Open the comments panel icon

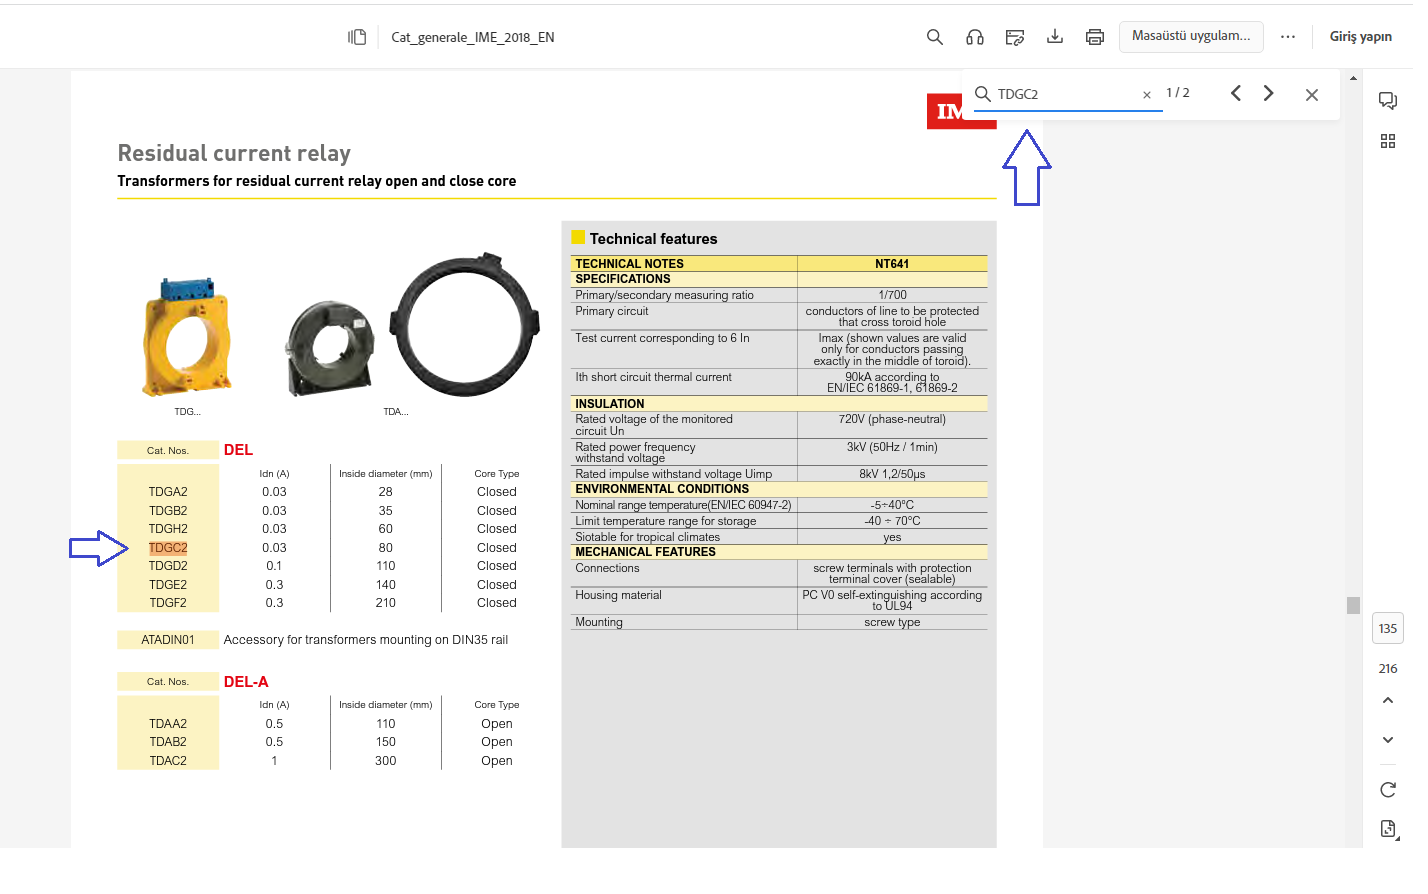point(1388,100)
